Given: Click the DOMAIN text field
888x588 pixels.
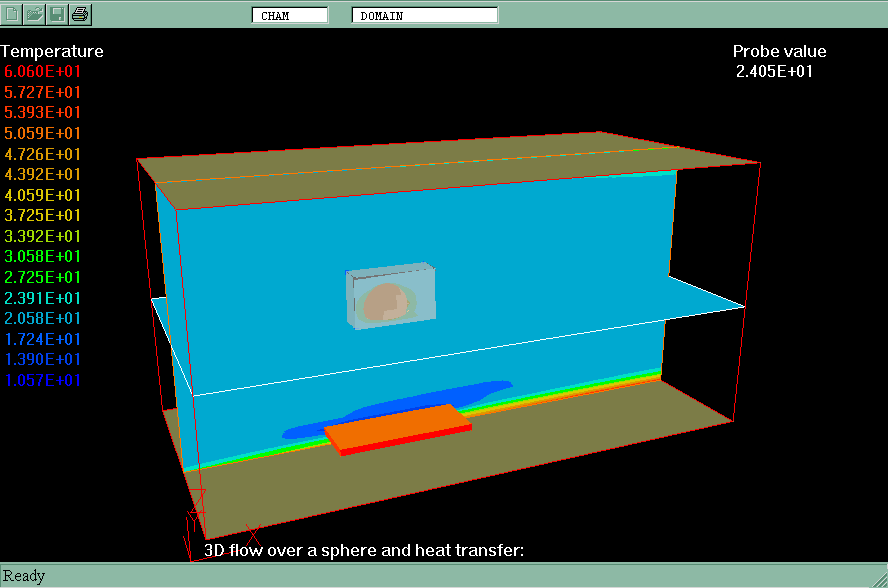Looking at the screenshot, I should (424, 15).
